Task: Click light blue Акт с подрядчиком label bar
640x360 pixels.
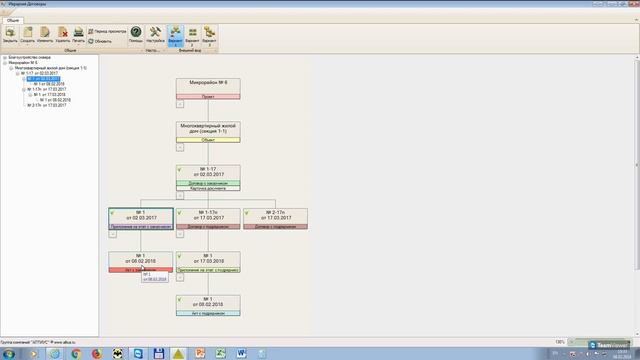Action: (208, 313)
